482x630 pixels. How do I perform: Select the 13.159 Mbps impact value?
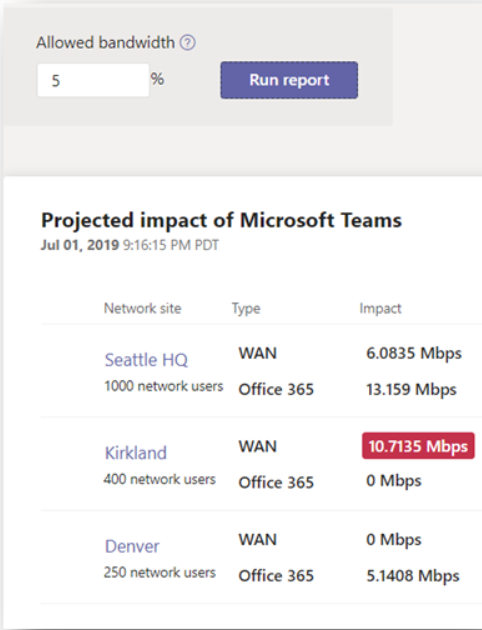[x=411, y=389]
